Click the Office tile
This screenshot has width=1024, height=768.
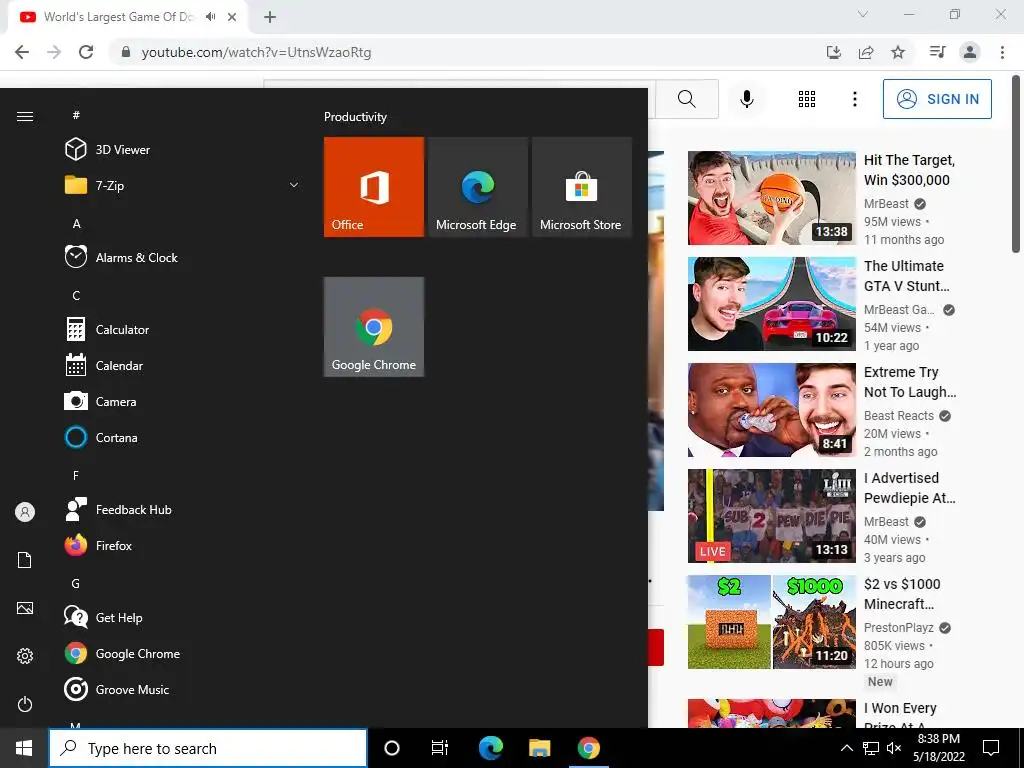[374, 187]
